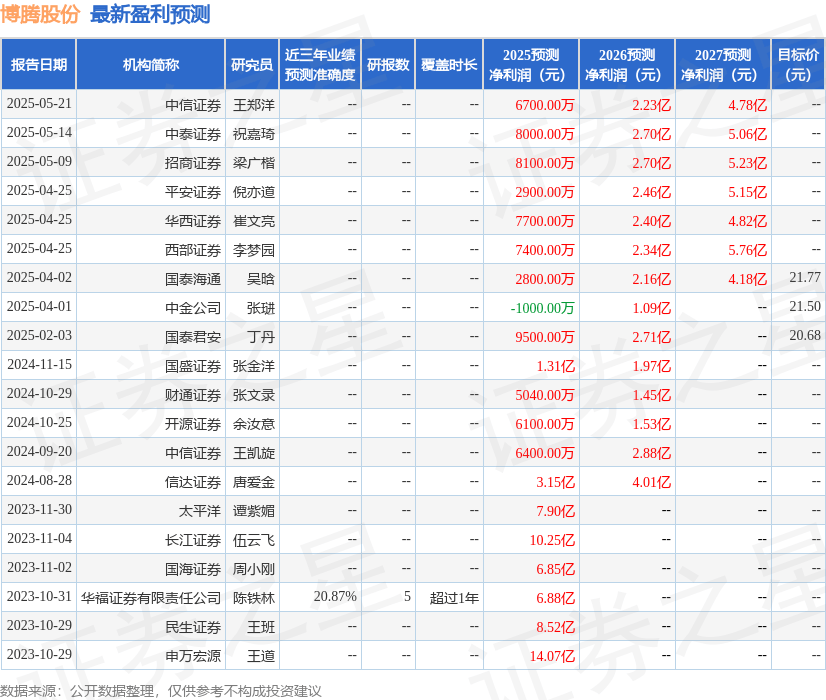Click the 5040.00万 profit value
The image size is (826, 700).
tap(545, 395)
